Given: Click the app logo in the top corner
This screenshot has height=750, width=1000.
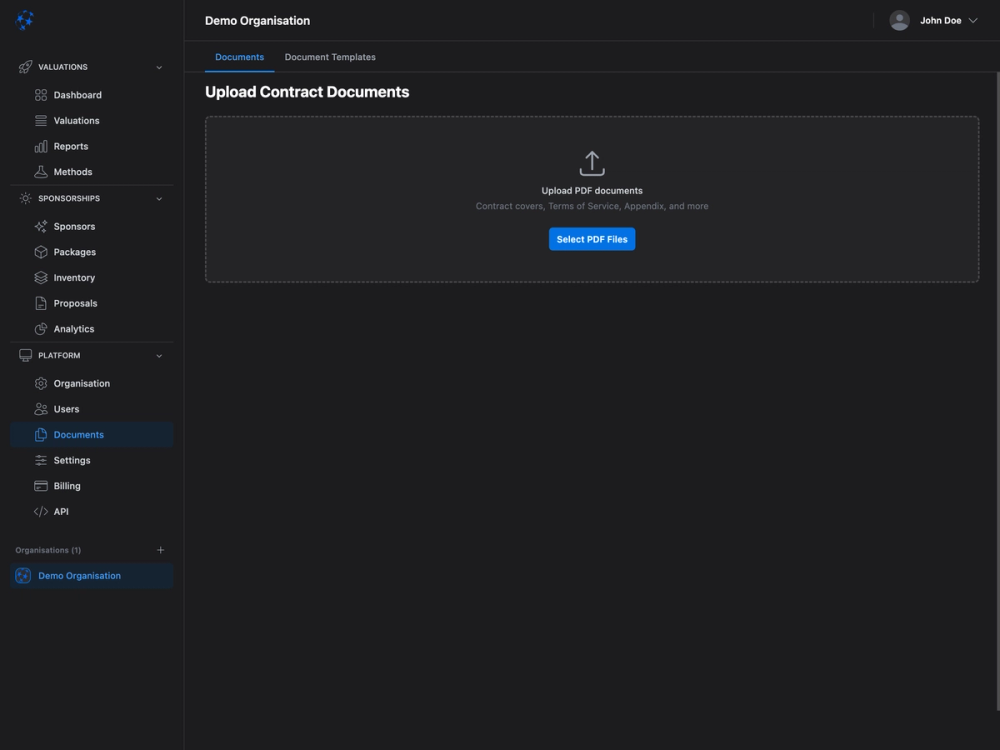Looking at the screenshot, I should point(25,20).
